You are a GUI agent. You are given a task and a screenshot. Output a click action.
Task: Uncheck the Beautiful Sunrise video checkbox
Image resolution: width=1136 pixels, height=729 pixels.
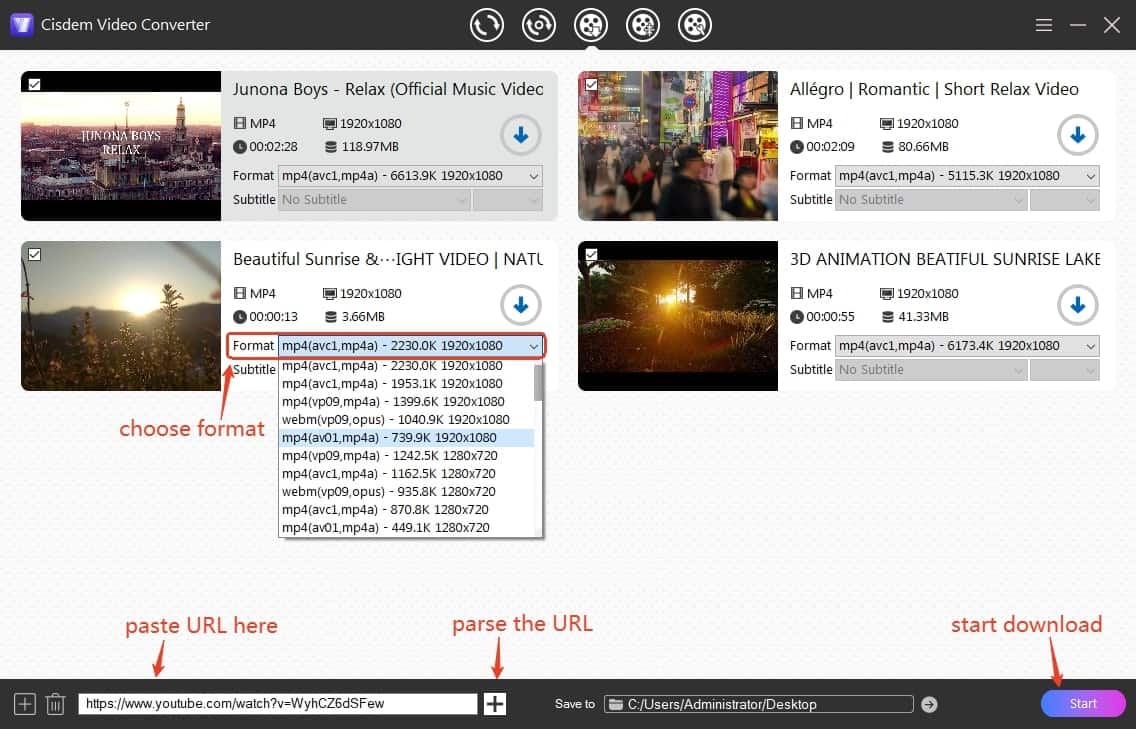coord(34,254)
